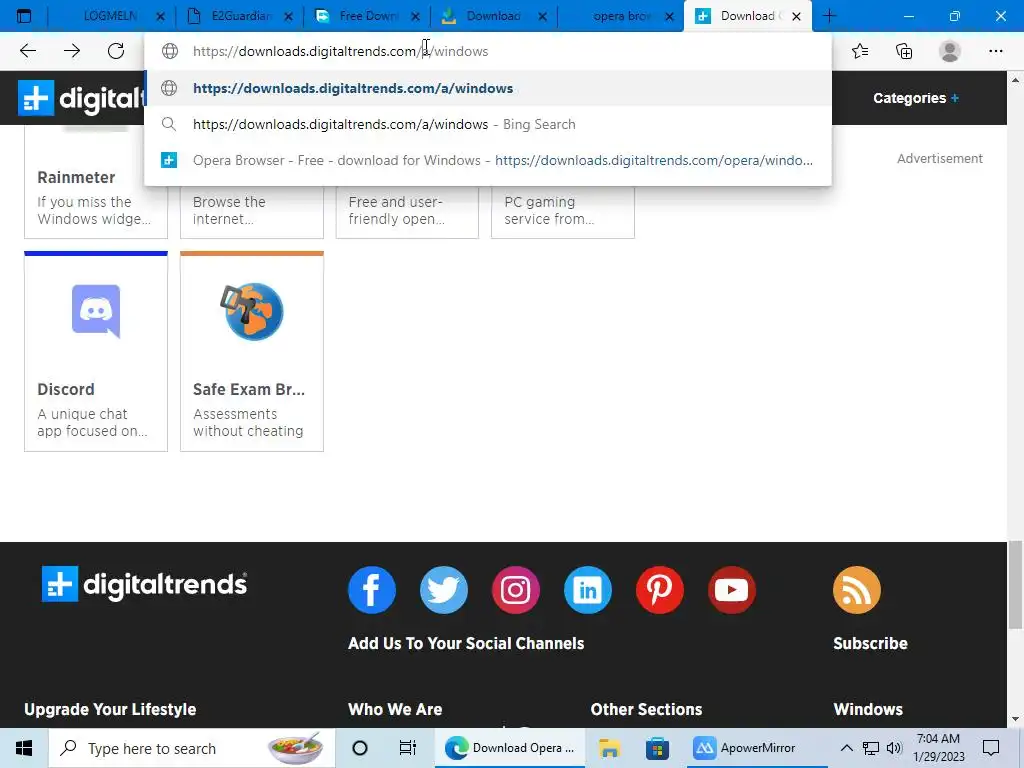The width and height of the screenshot is (1024, 768).
Task: Open the volume control in tray
Action: pyautogui.click(x=894, y=748)
